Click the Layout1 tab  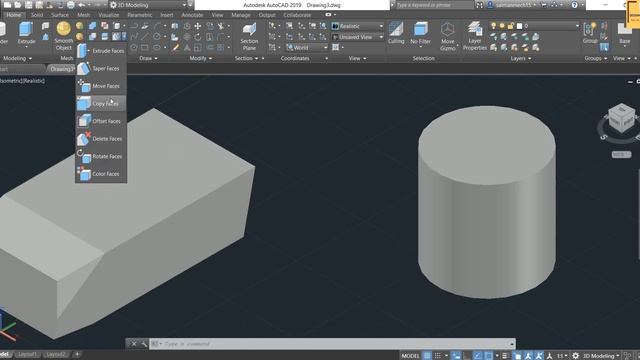[x=27, y=354]
